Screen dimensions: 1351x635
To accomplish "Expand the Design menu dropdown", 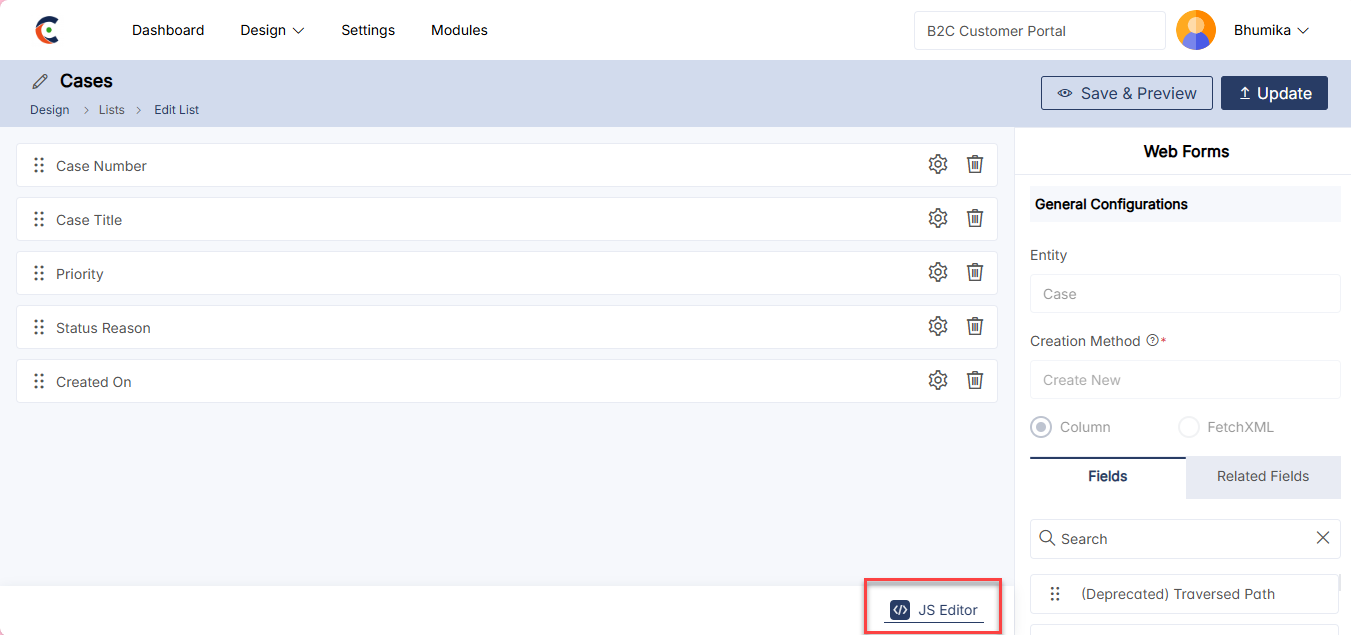I will [272, 30].
